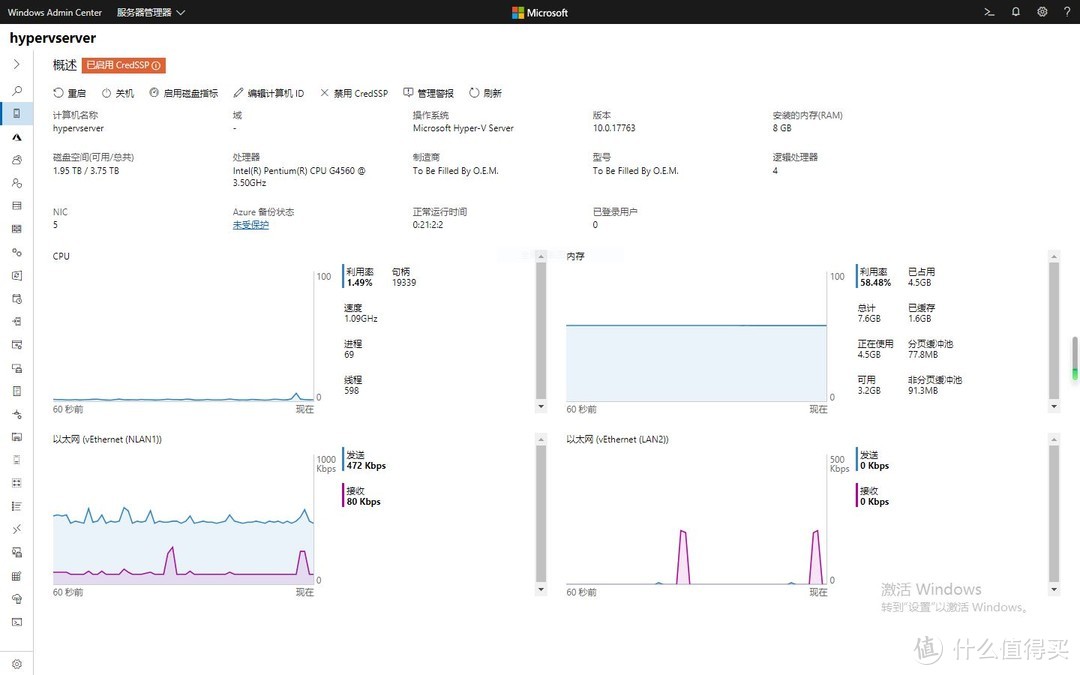Open the Windows Admin Center home link
1080x675 pixels.
[x=54, y=13]
